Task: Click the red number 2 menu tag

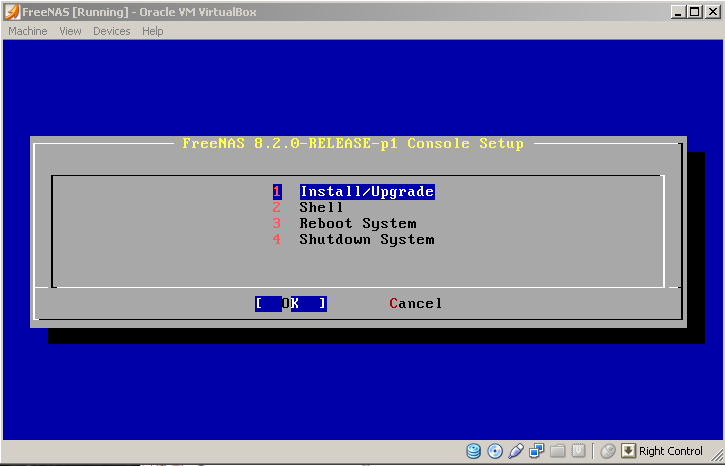Action: tap(276, 207)
